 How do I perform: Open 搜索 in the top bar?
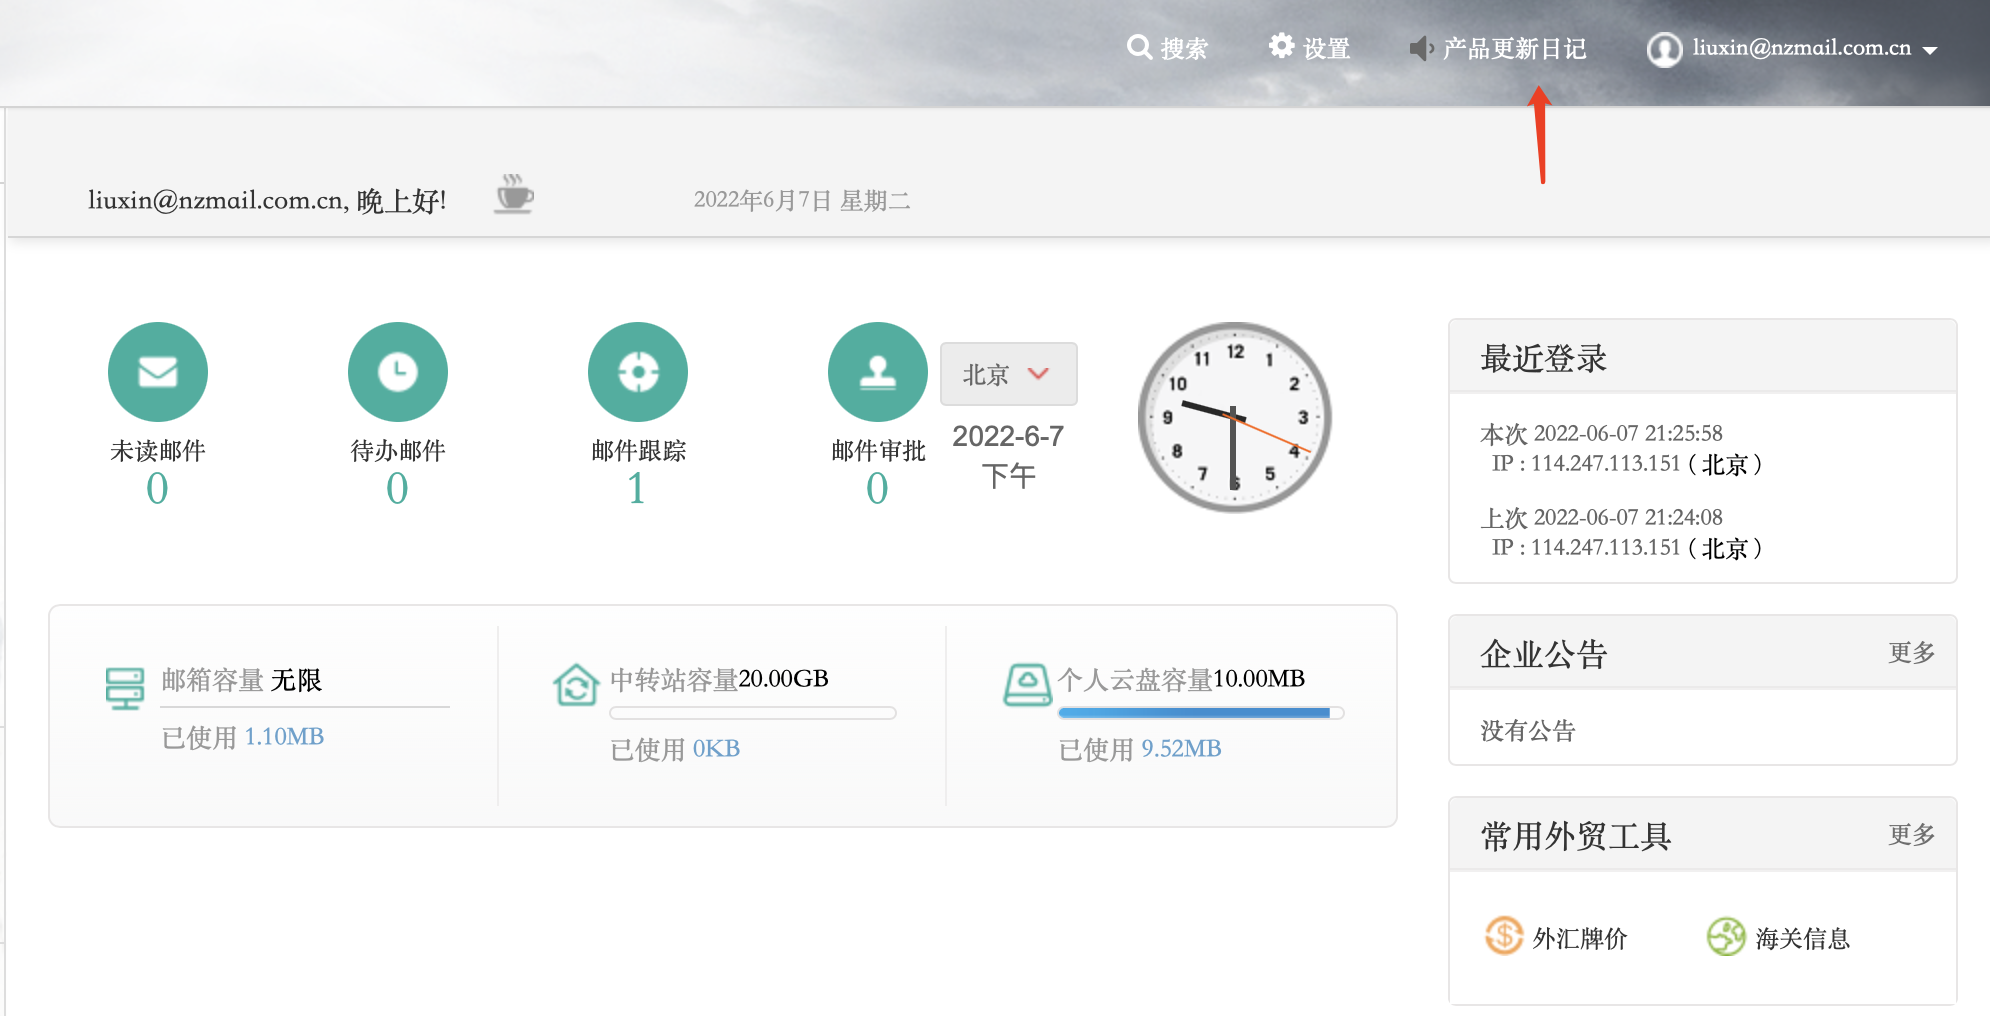click(1168, 48)
